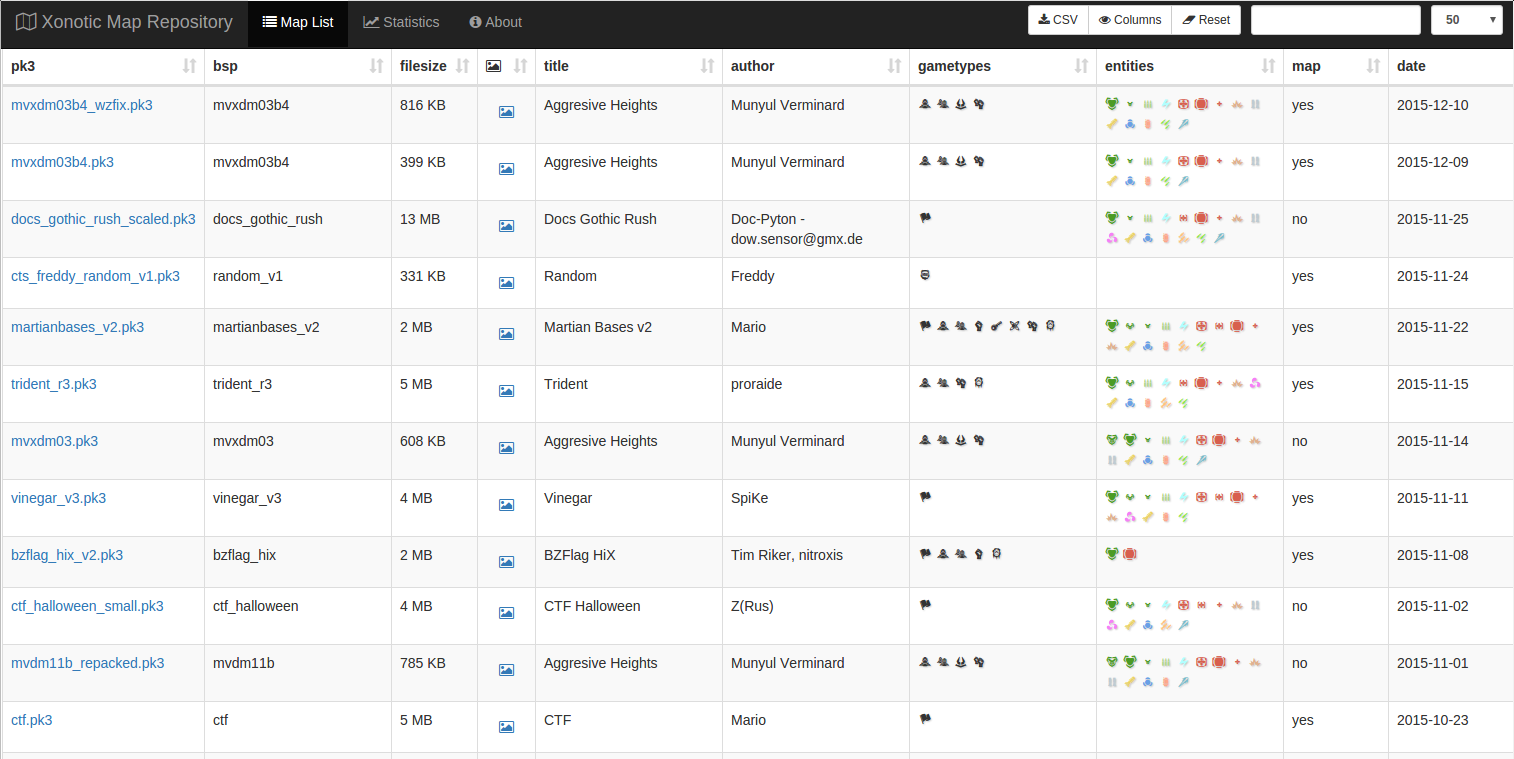Open image preview for mvxdm03b4_wzfix.pk3 row
Screen dimensions: 1514x759
point(506,112)
